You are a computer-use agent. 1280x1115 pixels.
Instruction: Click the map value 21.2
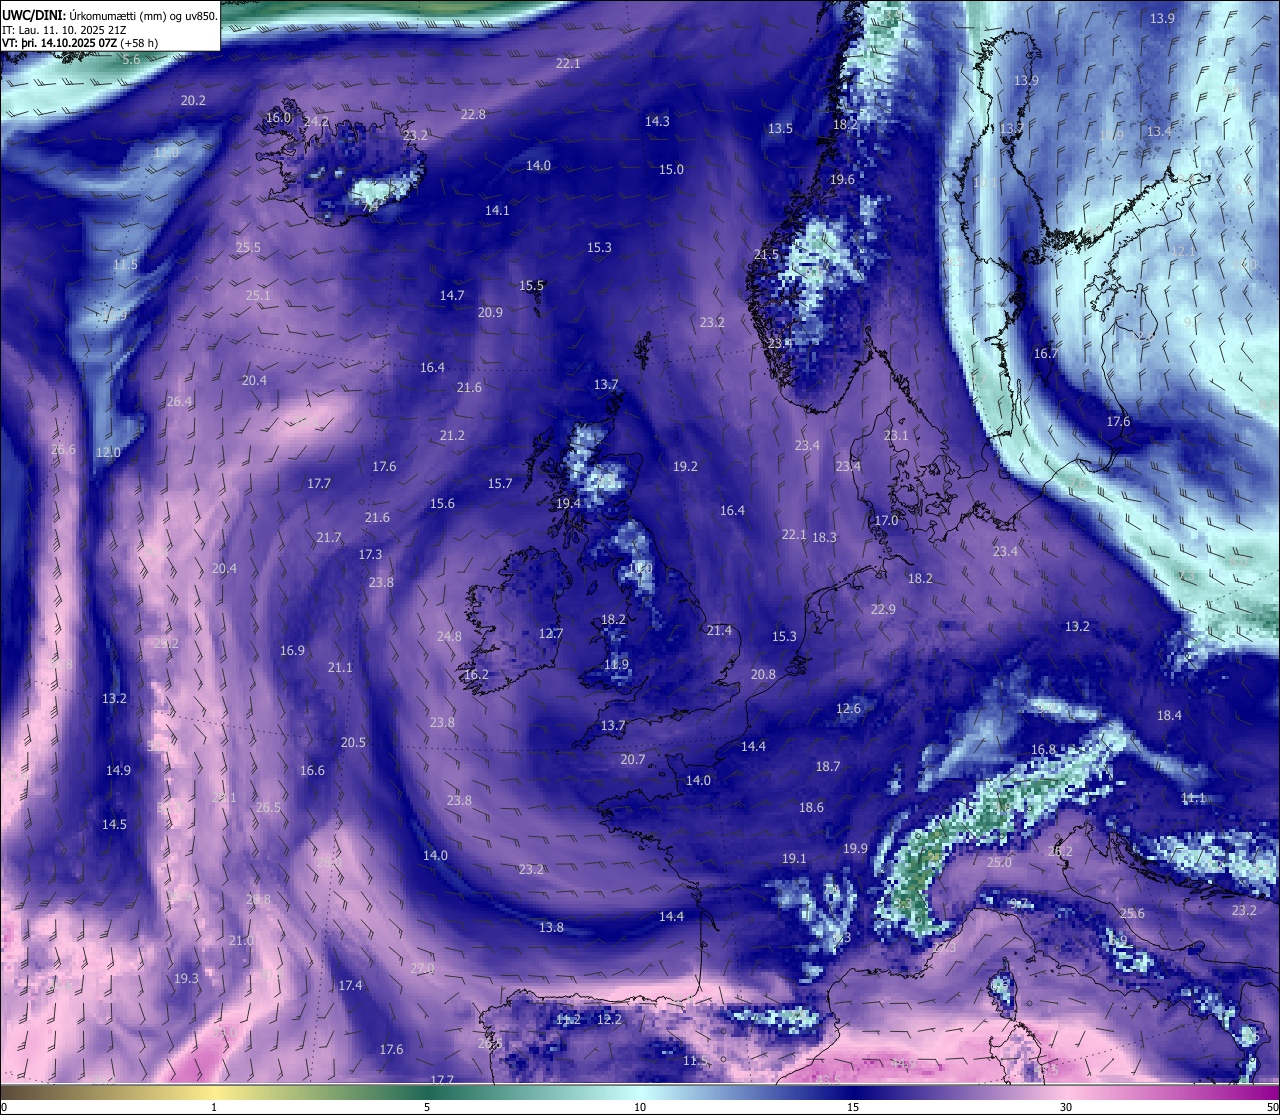pos(452,436)
